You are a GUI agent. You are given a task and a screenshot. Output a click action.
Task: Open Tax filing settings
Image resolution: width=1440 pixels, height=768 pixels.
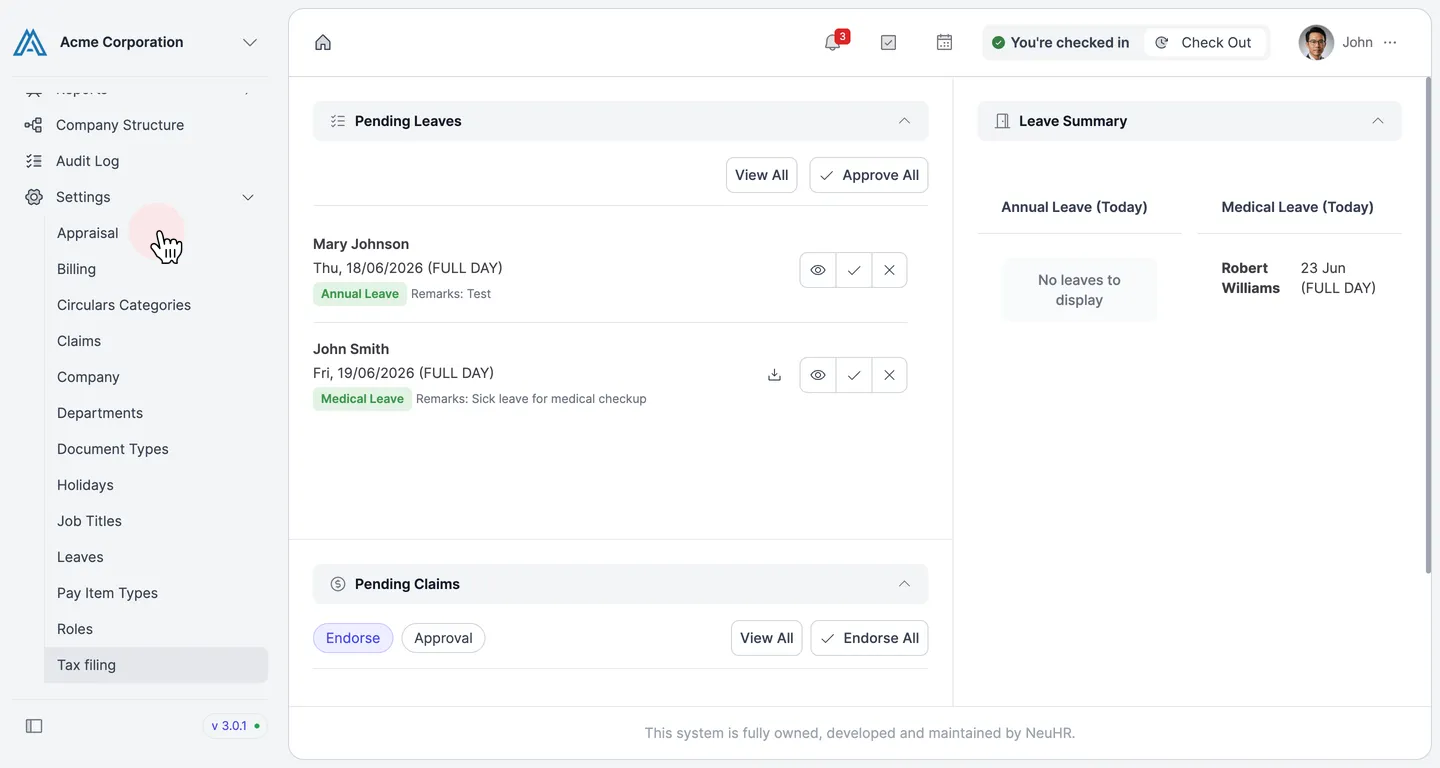pos(156,665)
